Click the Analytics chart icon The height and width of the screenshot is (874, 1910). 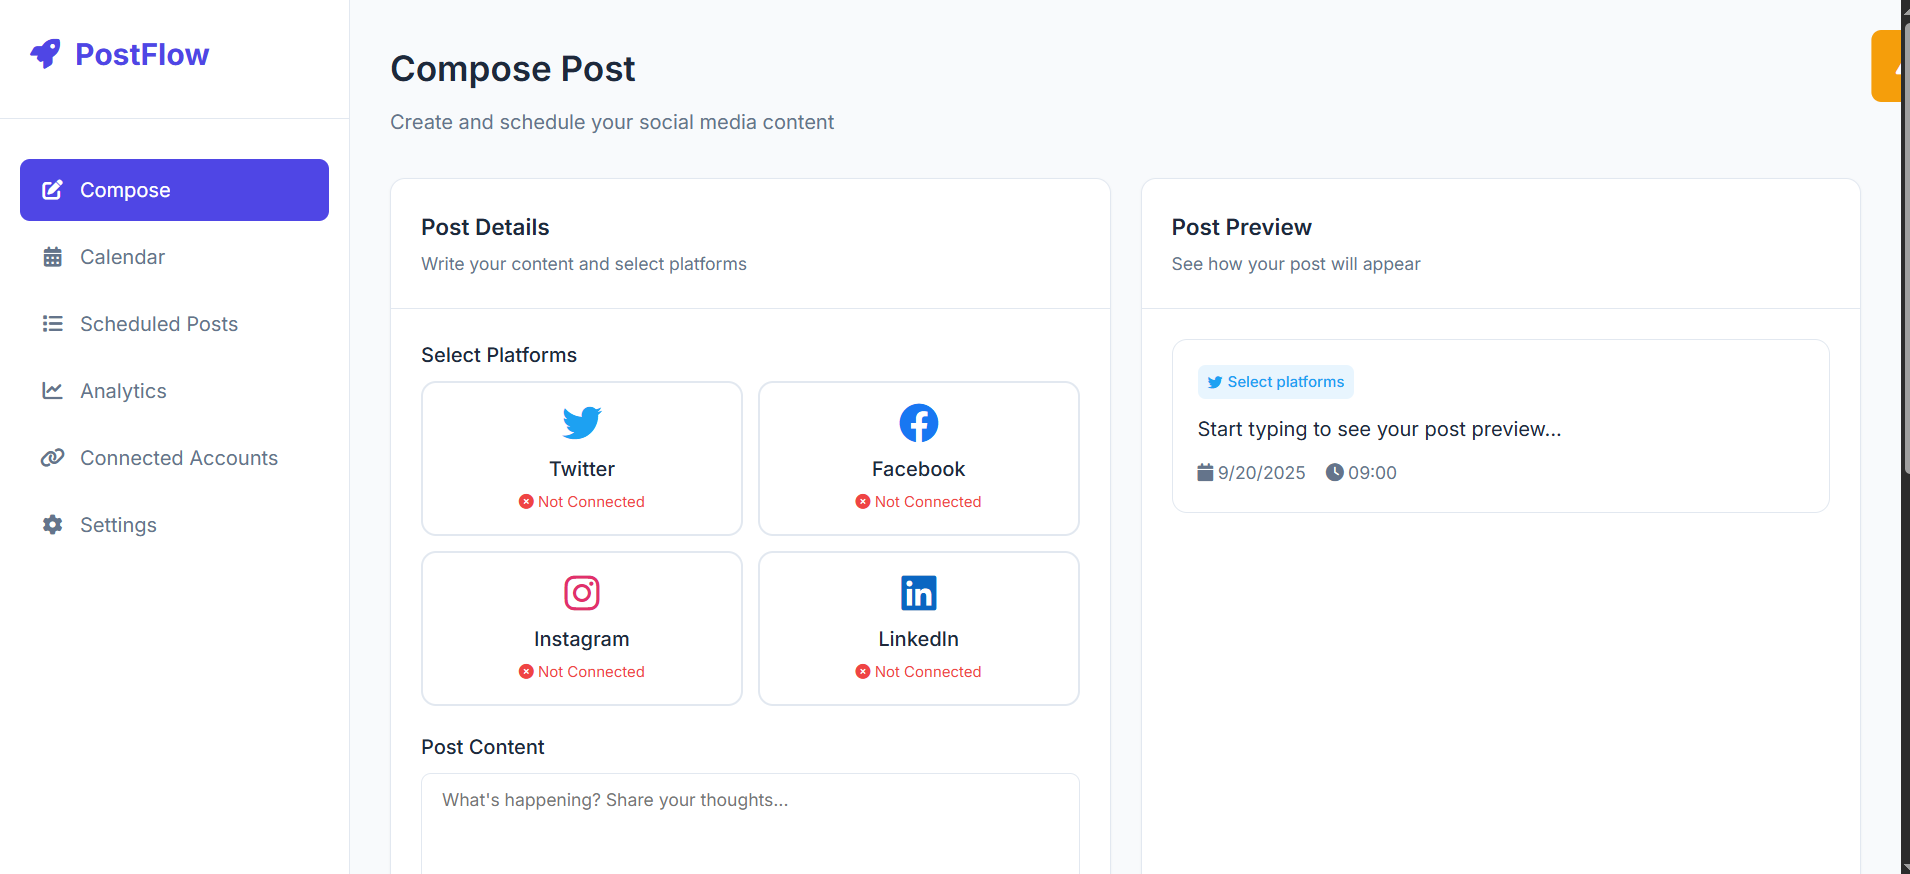(53, 391)
